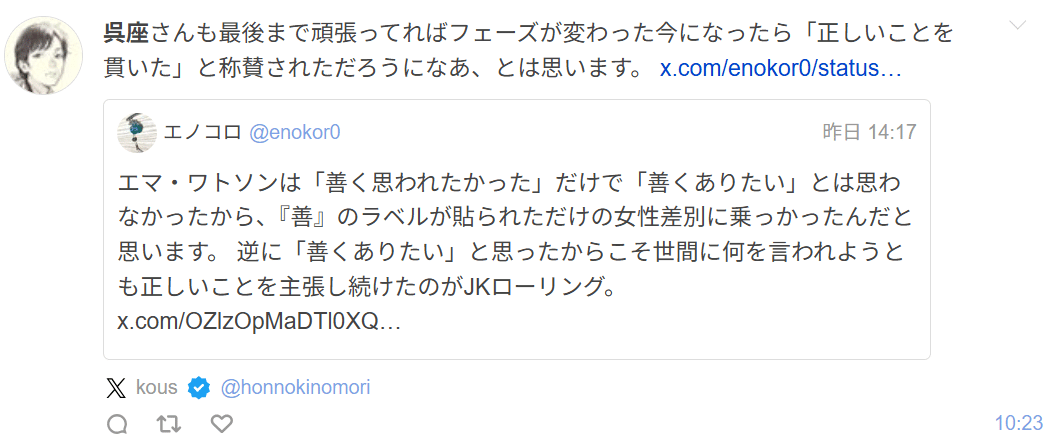The width and height of the screenshot is (1060, 442).
Task: Click the @enokor0 handle in quoted post
Action: 294,133
